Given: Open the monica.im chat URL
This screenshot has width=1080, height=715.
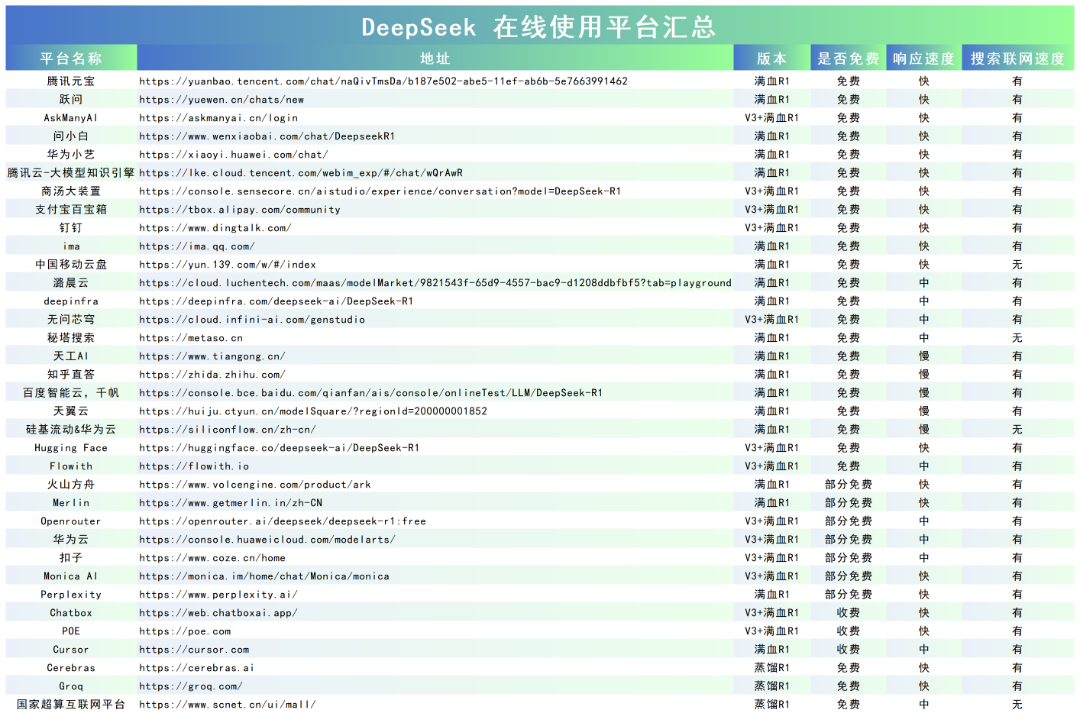Looking at the screenshot, I should pos(264,577).
